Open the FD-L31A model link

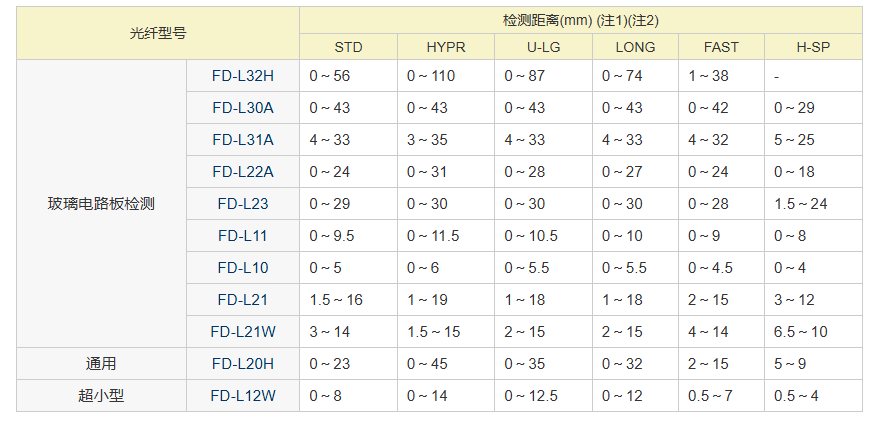coord(243,140)
